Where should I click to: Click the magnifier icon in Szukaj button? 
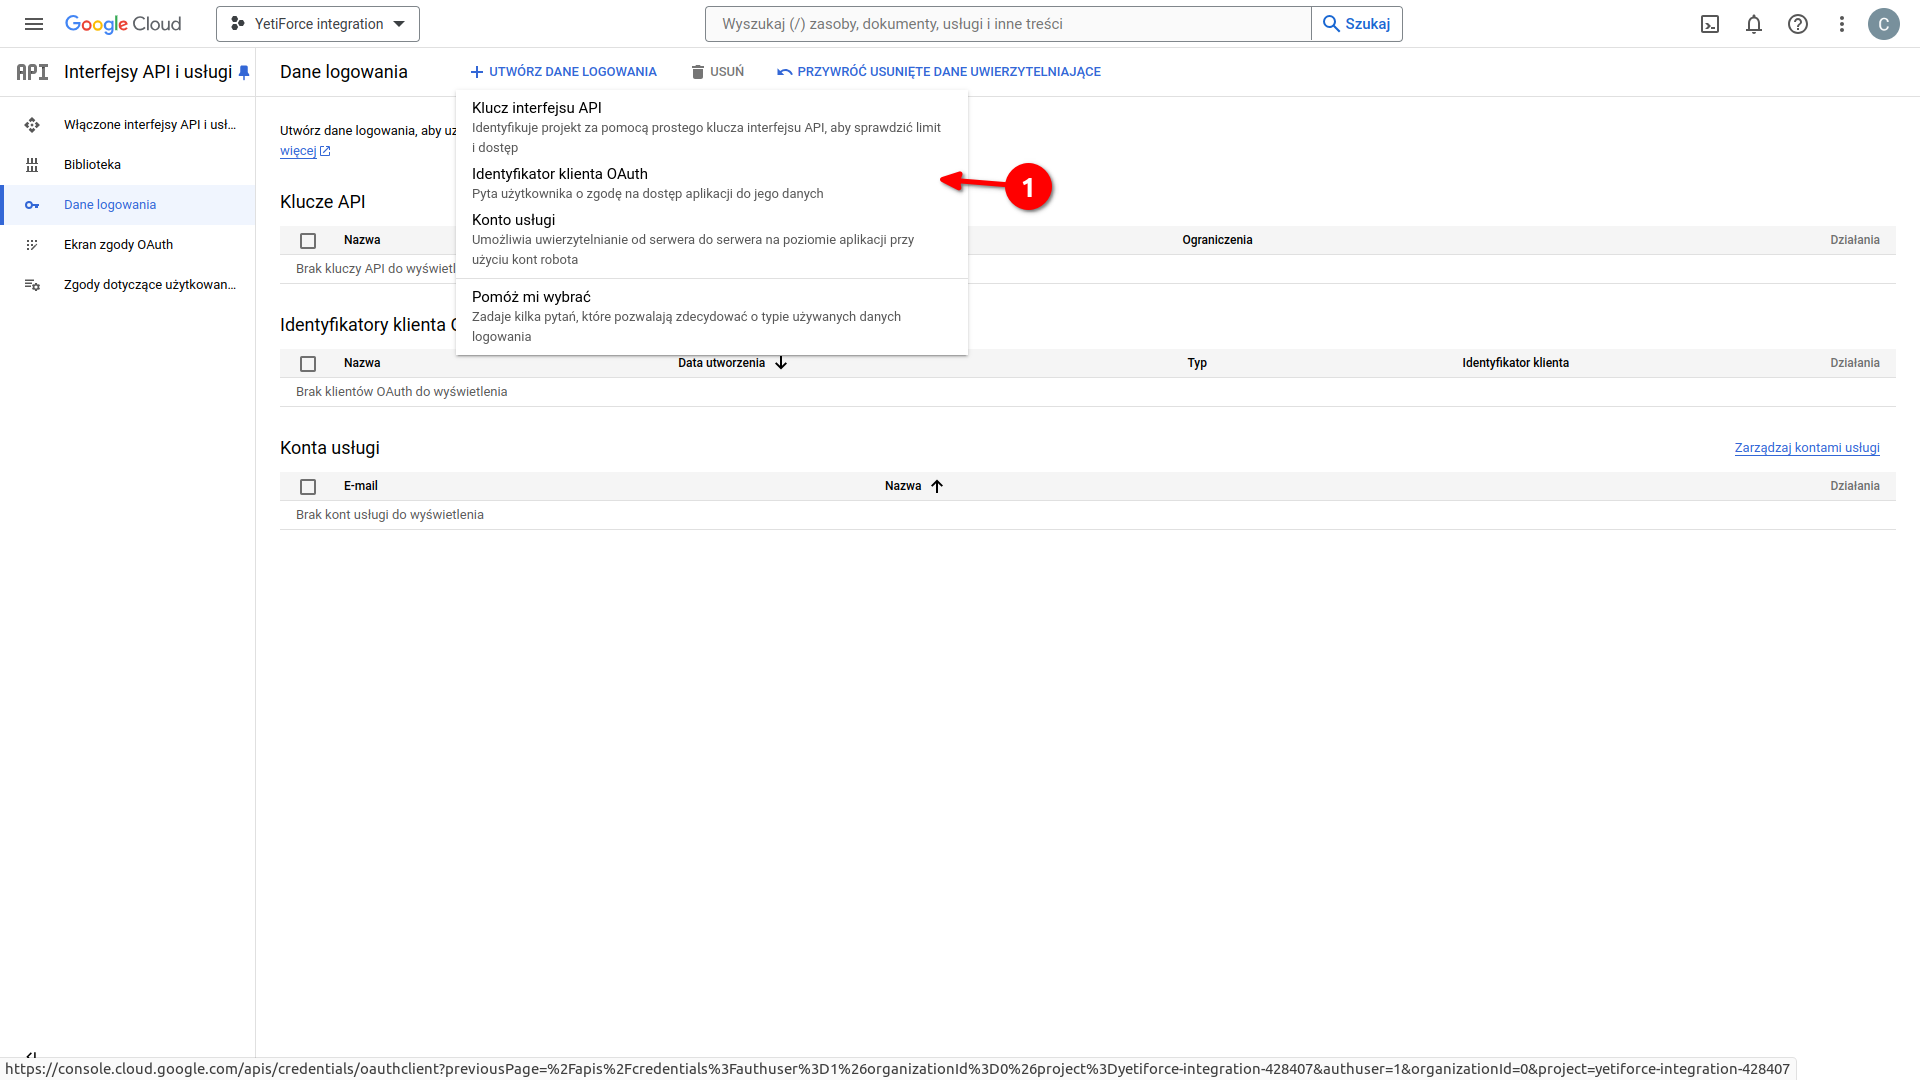coord(1331,24)
